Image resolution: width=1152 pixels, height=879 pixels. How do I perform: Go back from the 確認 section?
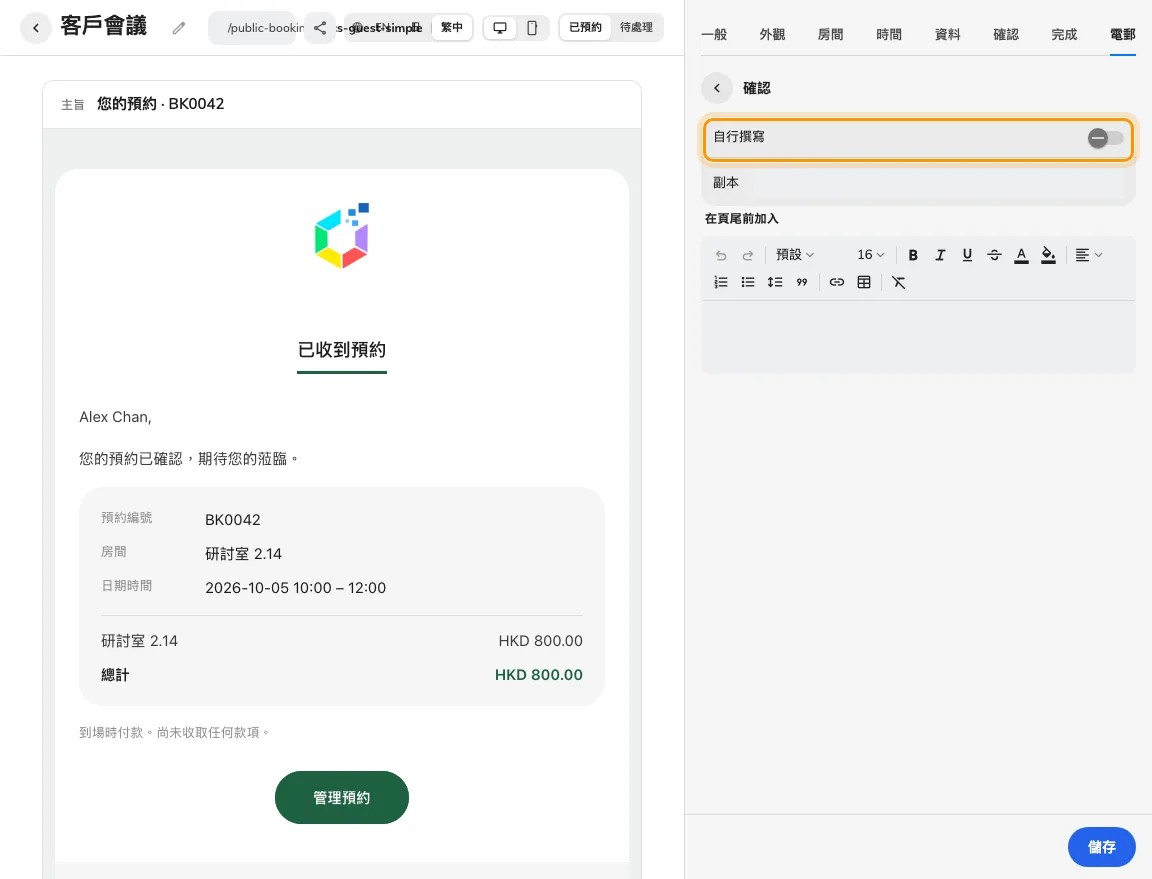pos(717,88)
